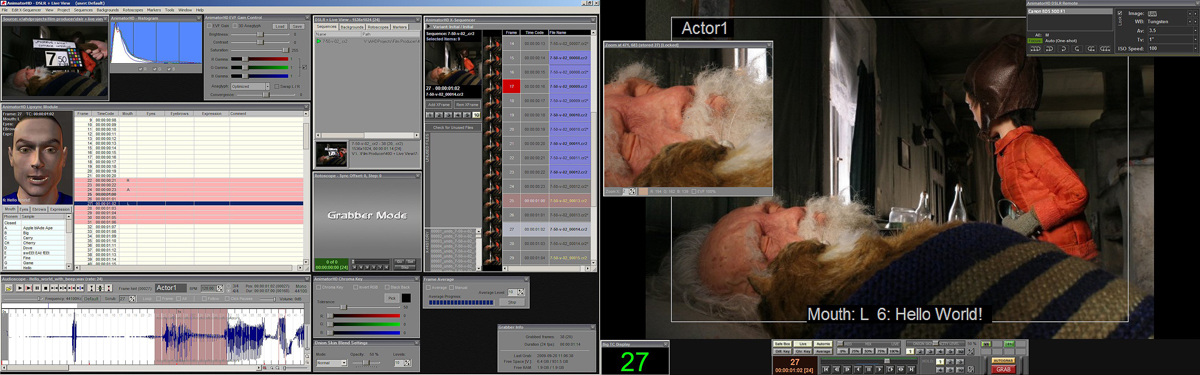
Task: Click the Audioscope speaker icon
Action: pos(9,288)
